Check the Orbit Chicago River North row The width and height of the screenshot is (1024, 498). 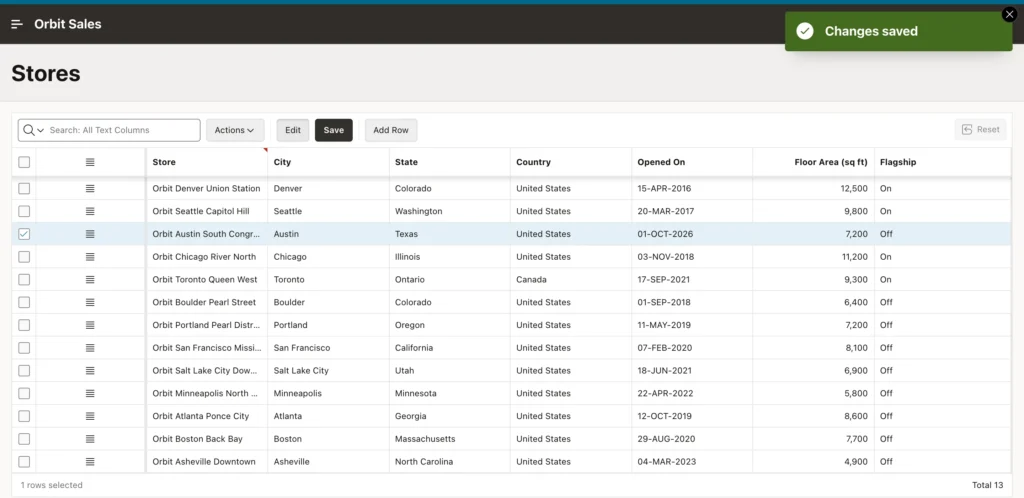(24, 257)
